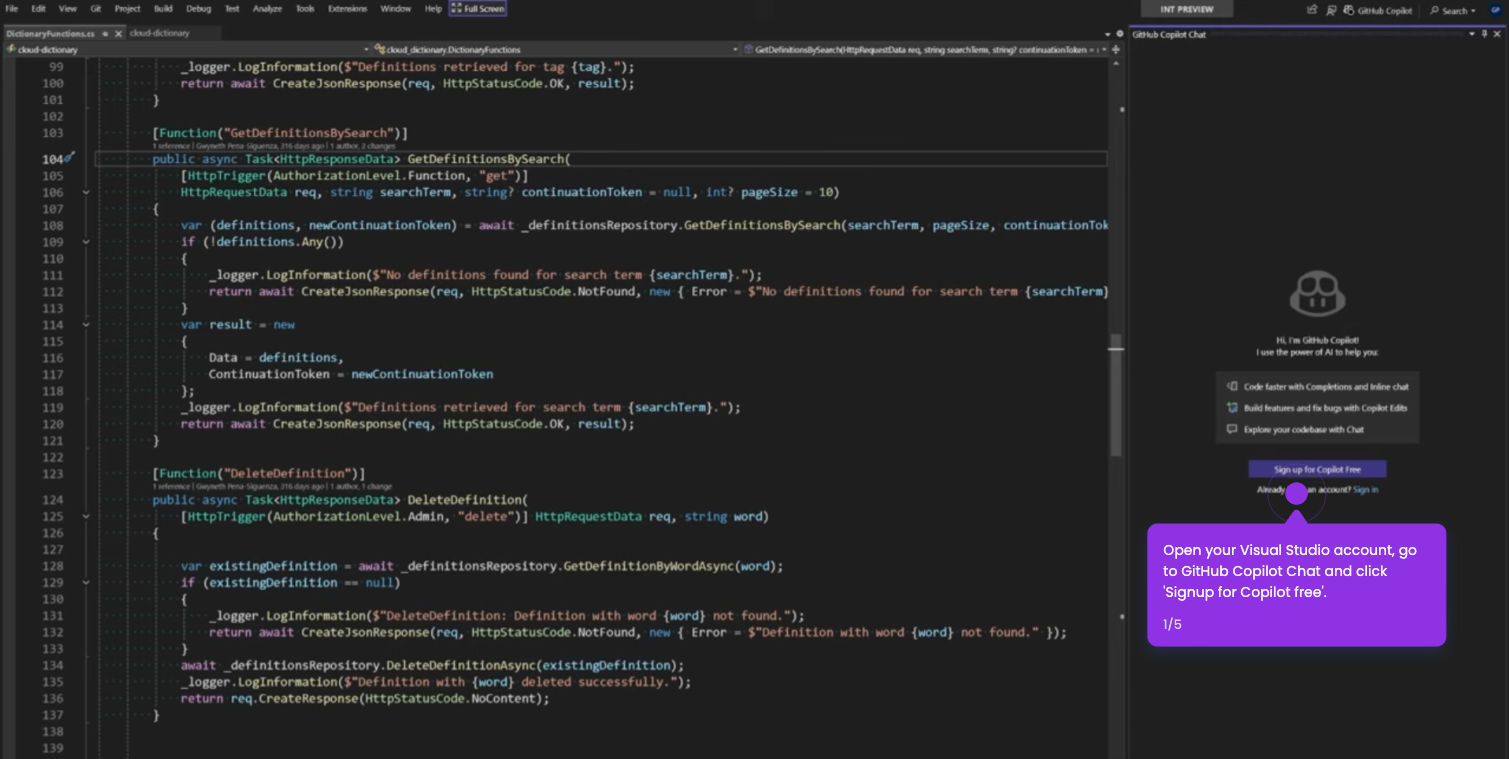
Task: Open the View menu
Action: pos(67,9)
